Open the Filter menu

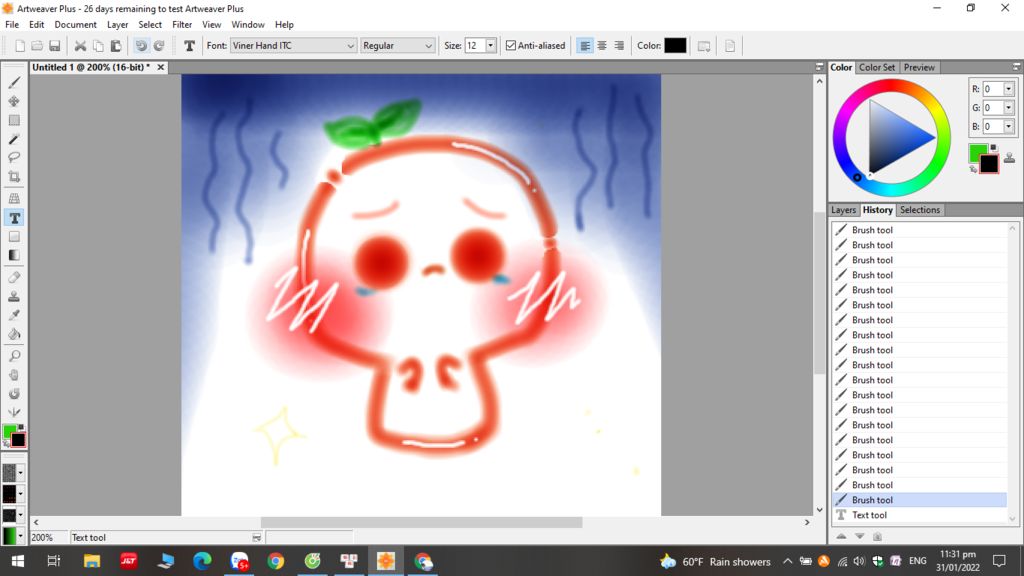[182, 25]
